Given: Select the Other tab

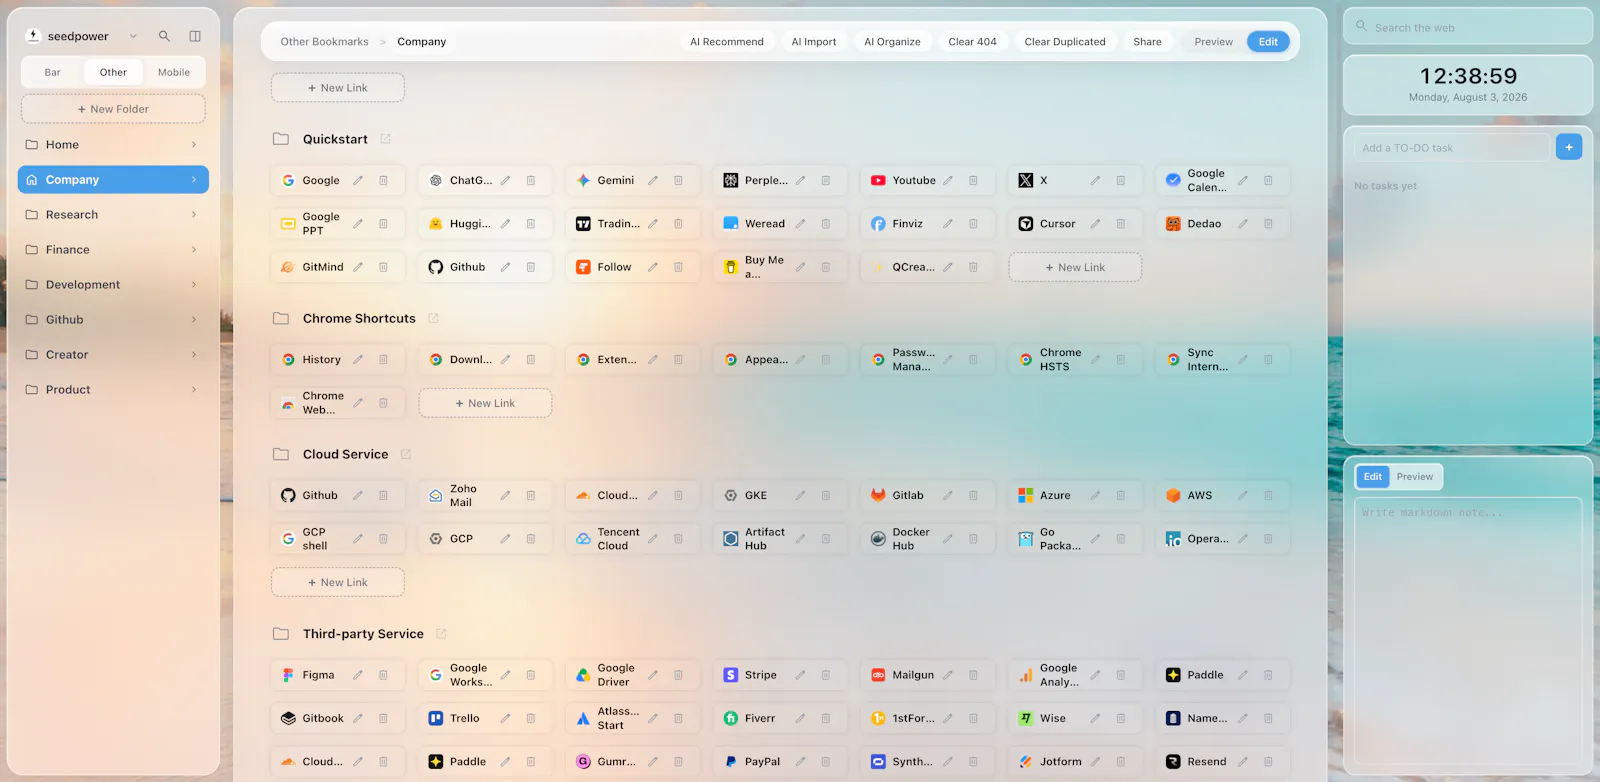Looking at the screenshot, I should [x=113, y=72].
